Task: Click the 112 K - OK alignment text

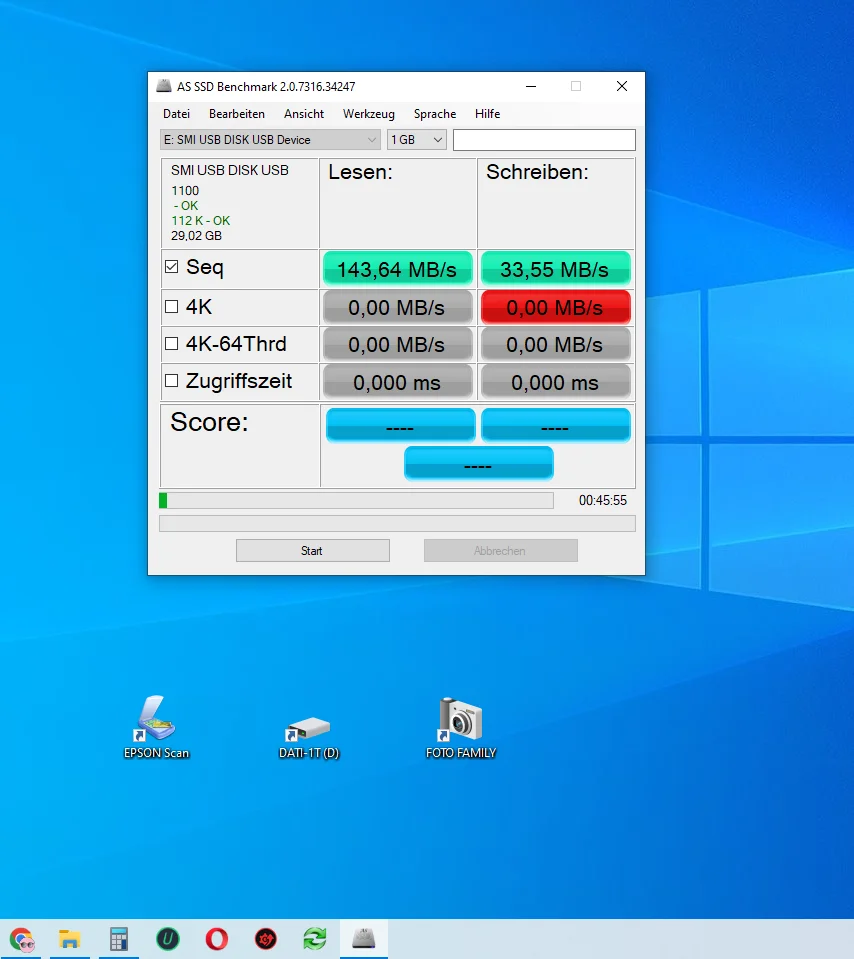Action: [201, 221]
